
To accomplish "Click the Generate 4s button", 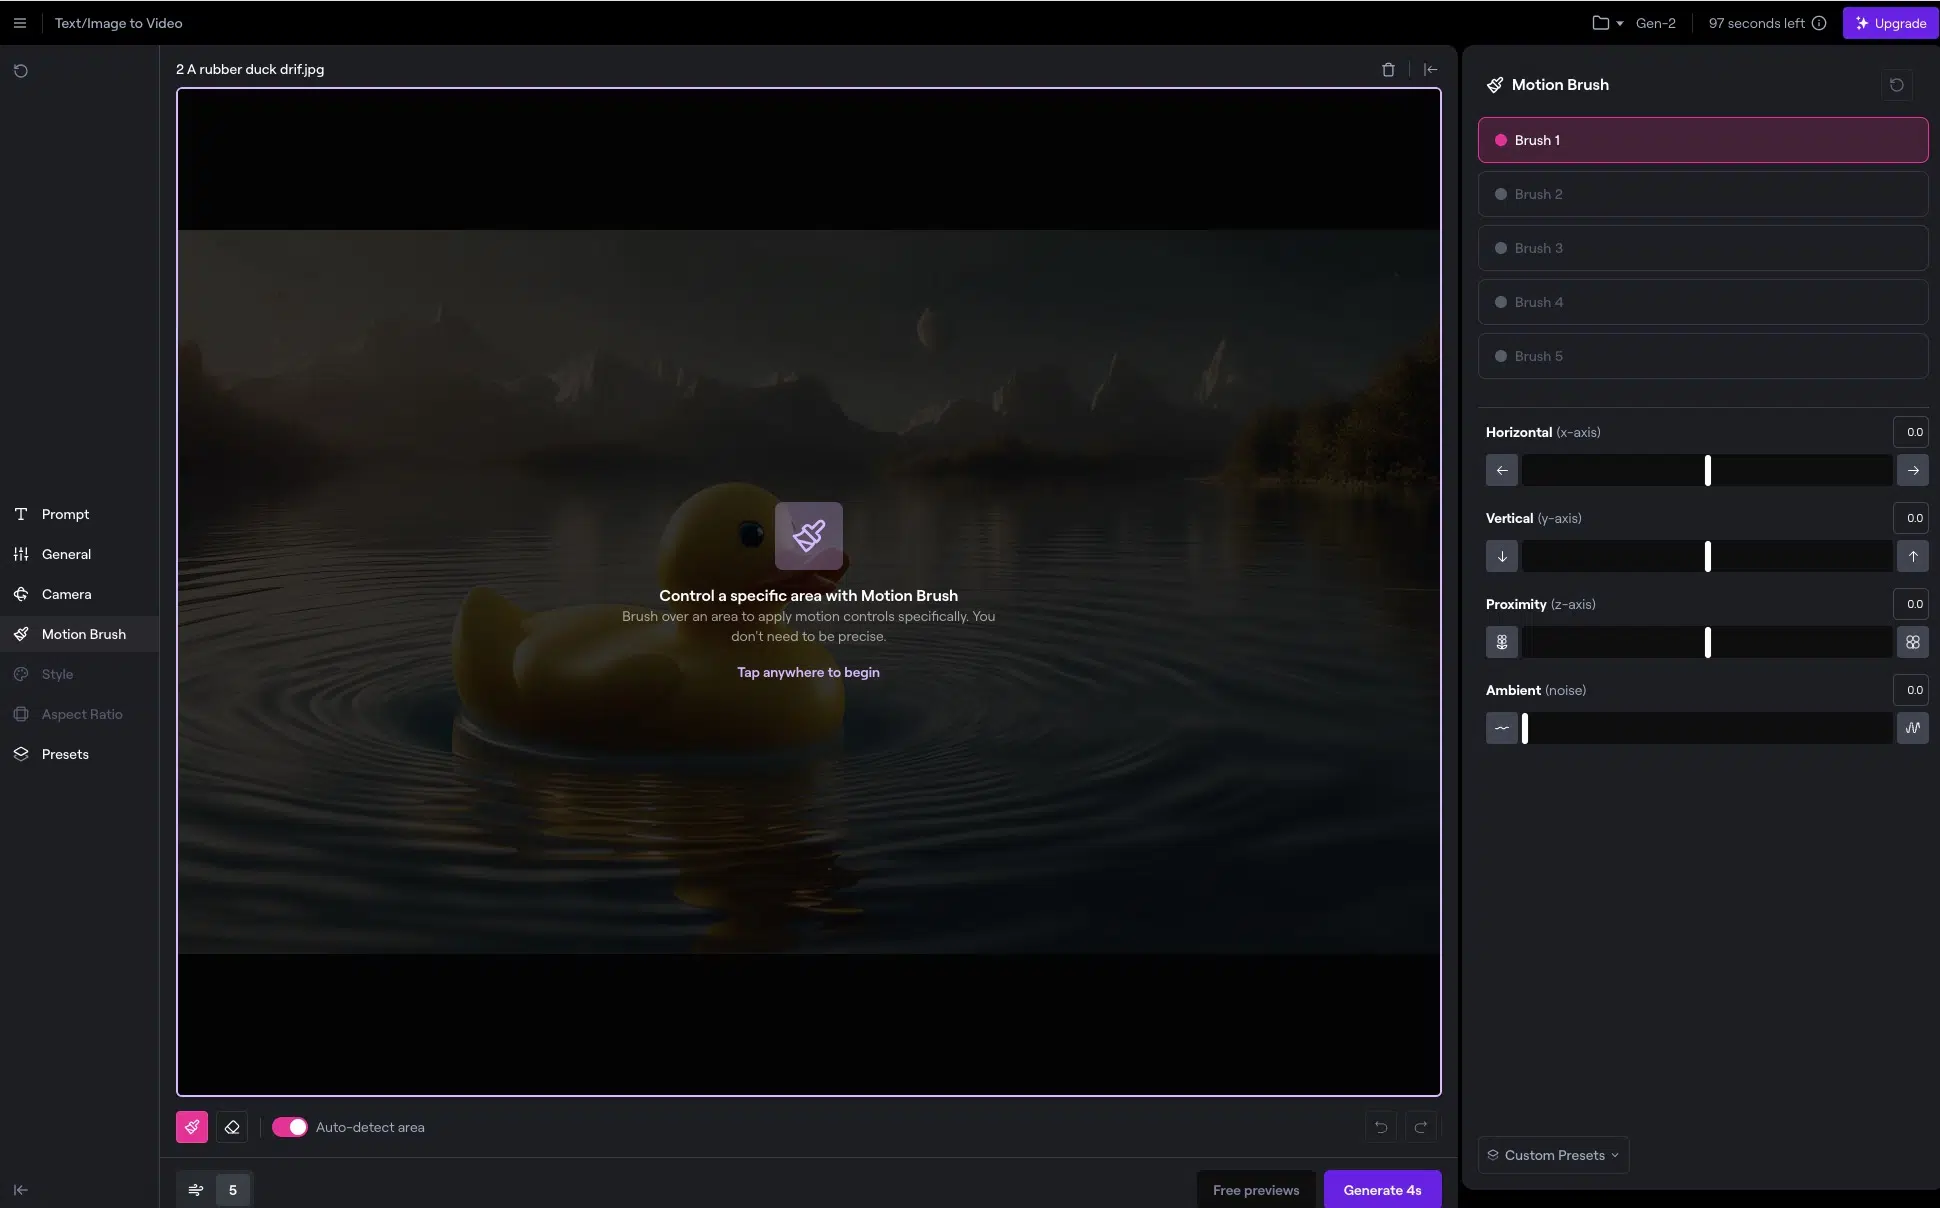I will (x=1382, y=1190).
